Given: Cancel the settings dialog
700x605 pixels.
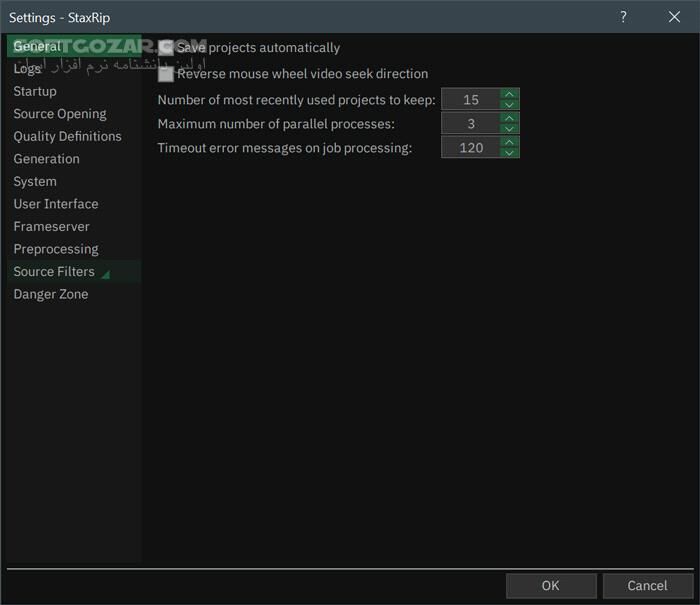Looking at the screenshot, I should click(647, 585).
